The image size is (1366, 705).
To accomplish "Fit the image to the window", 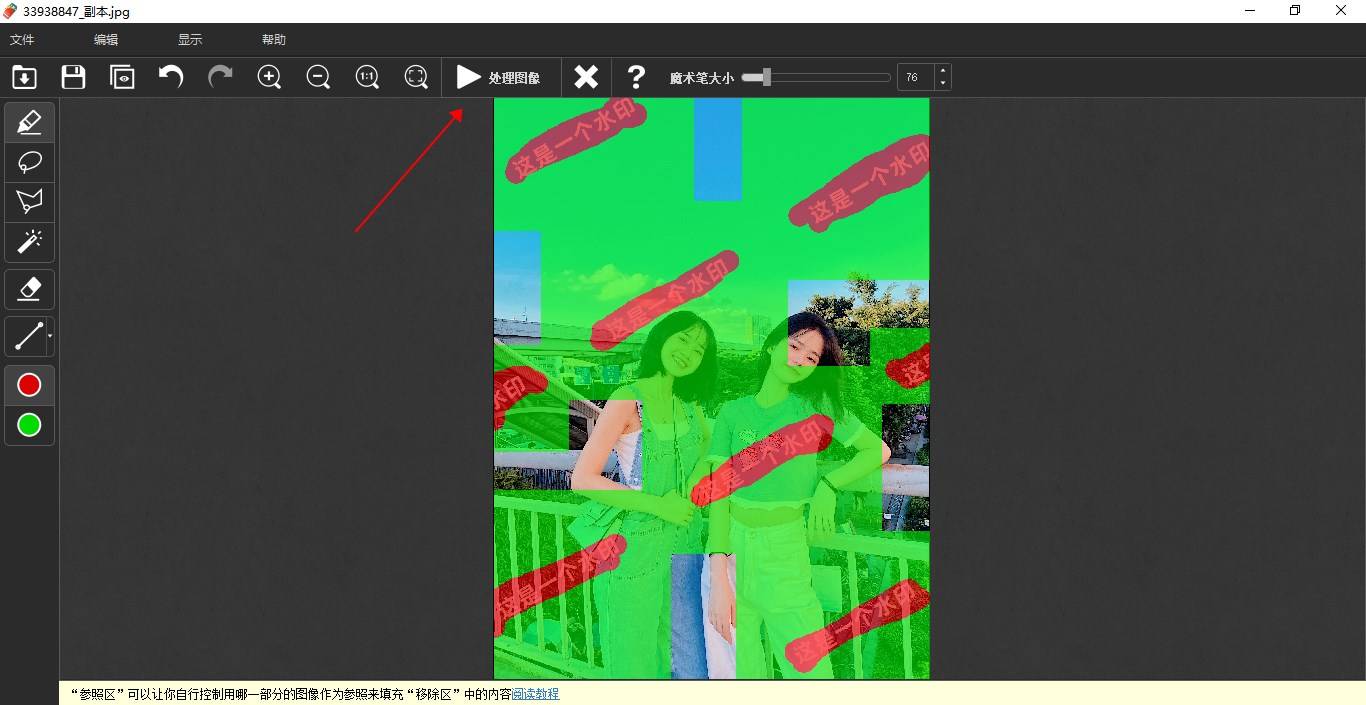I will click(416, 77).
